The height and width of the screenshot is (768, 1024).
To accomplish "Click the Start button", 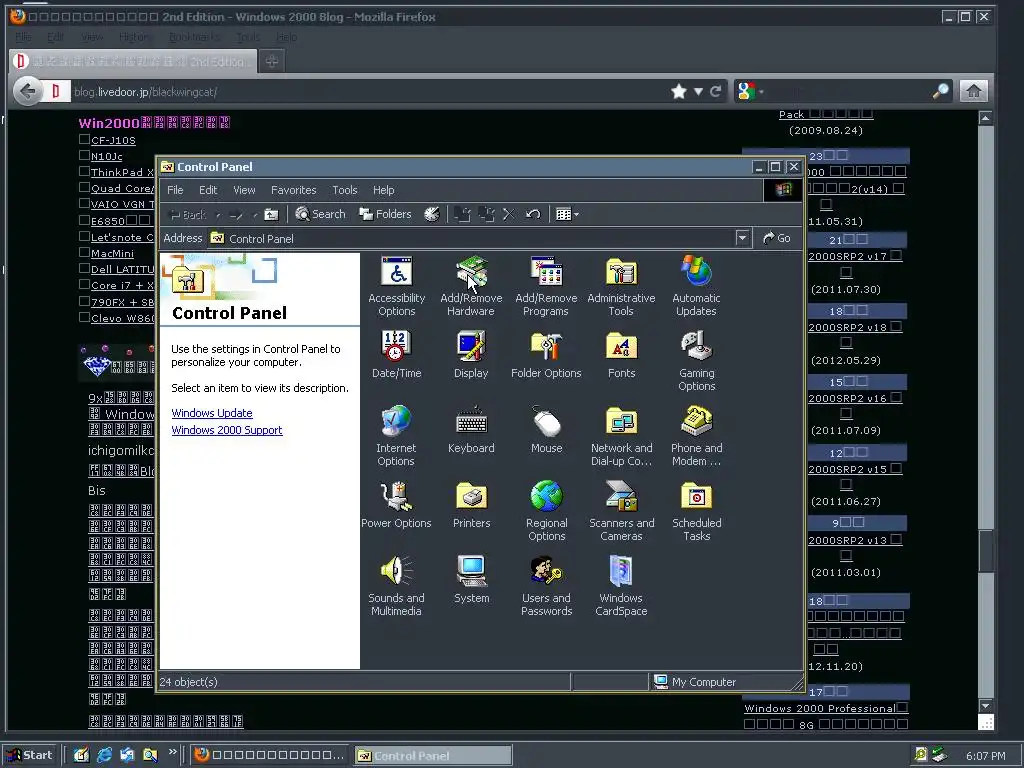I will pyautogui.click(x=31, y=755).
